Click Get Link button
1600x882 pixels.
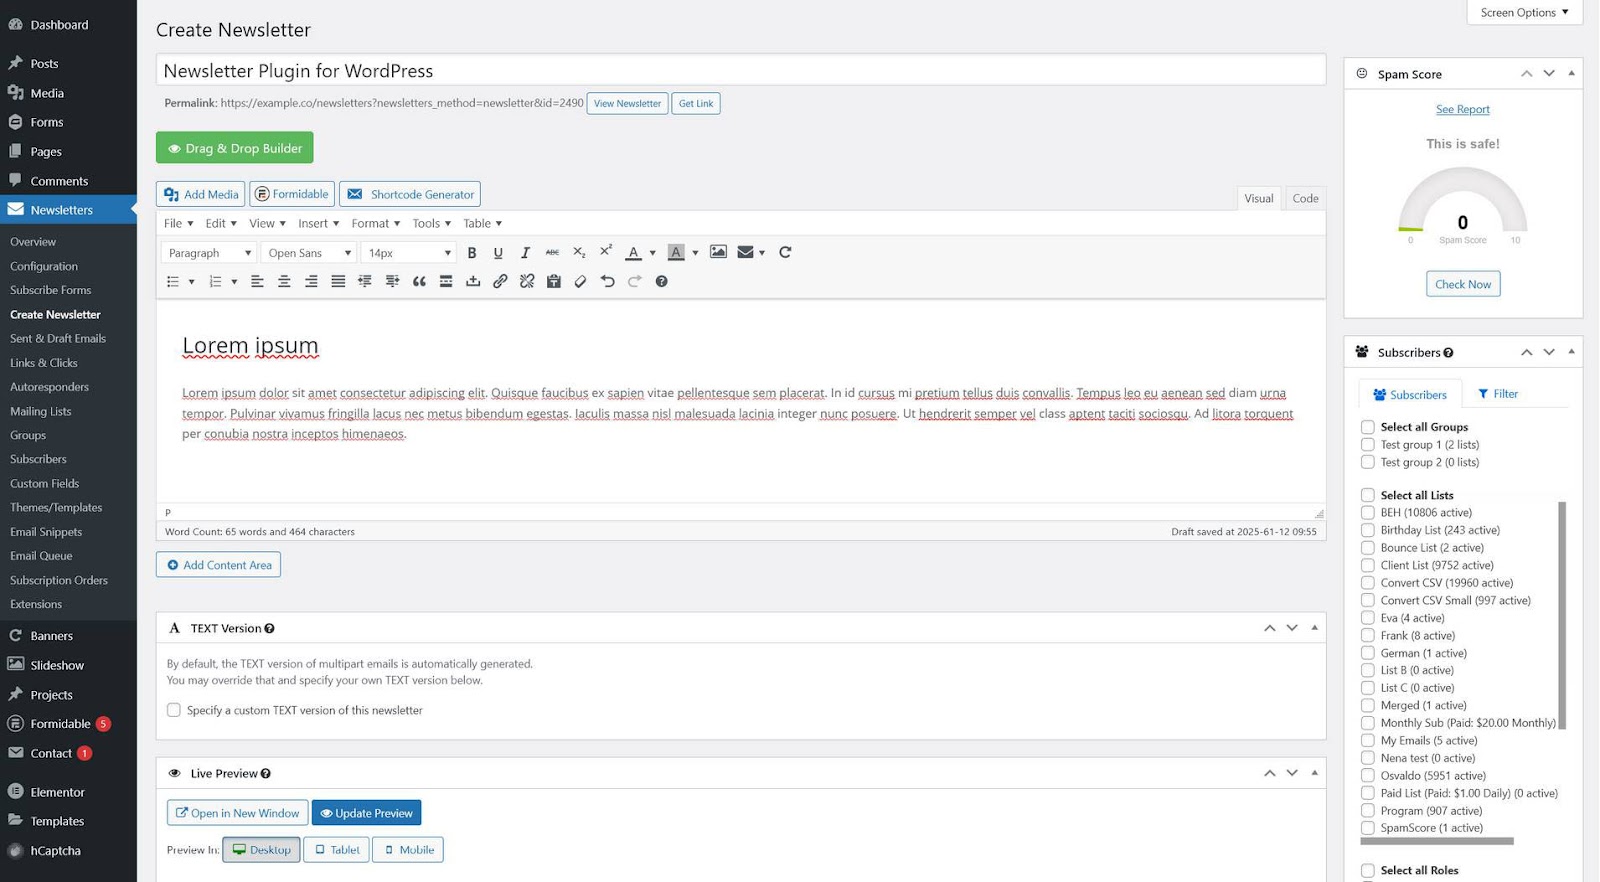click(x=696, y=103)
